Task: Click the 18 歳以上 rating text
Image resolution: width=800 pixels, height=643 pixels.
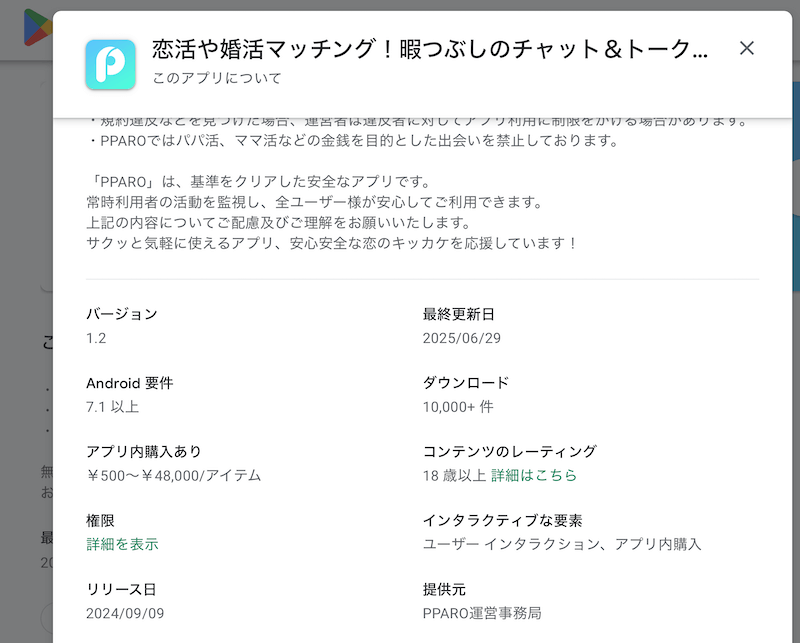Action: (x=454, y=475)
